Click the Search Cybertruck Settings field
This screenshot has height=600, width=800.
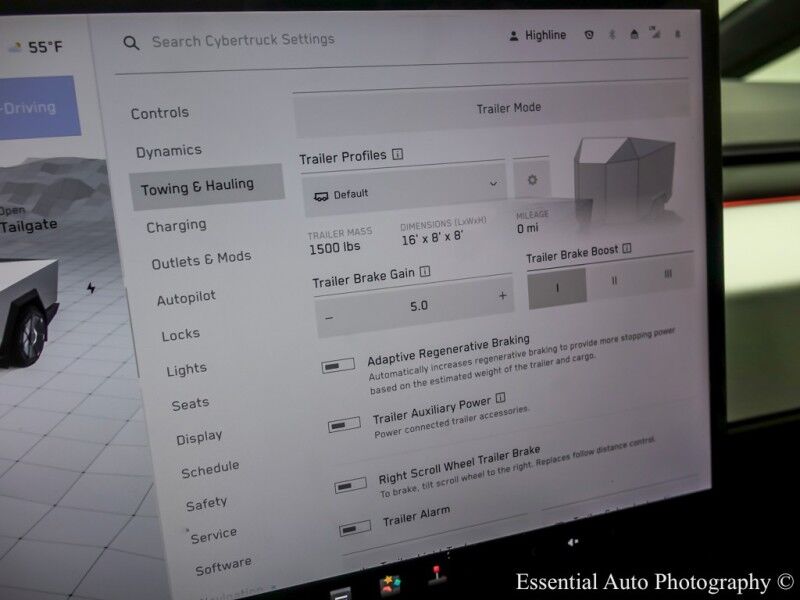(243, 42)
